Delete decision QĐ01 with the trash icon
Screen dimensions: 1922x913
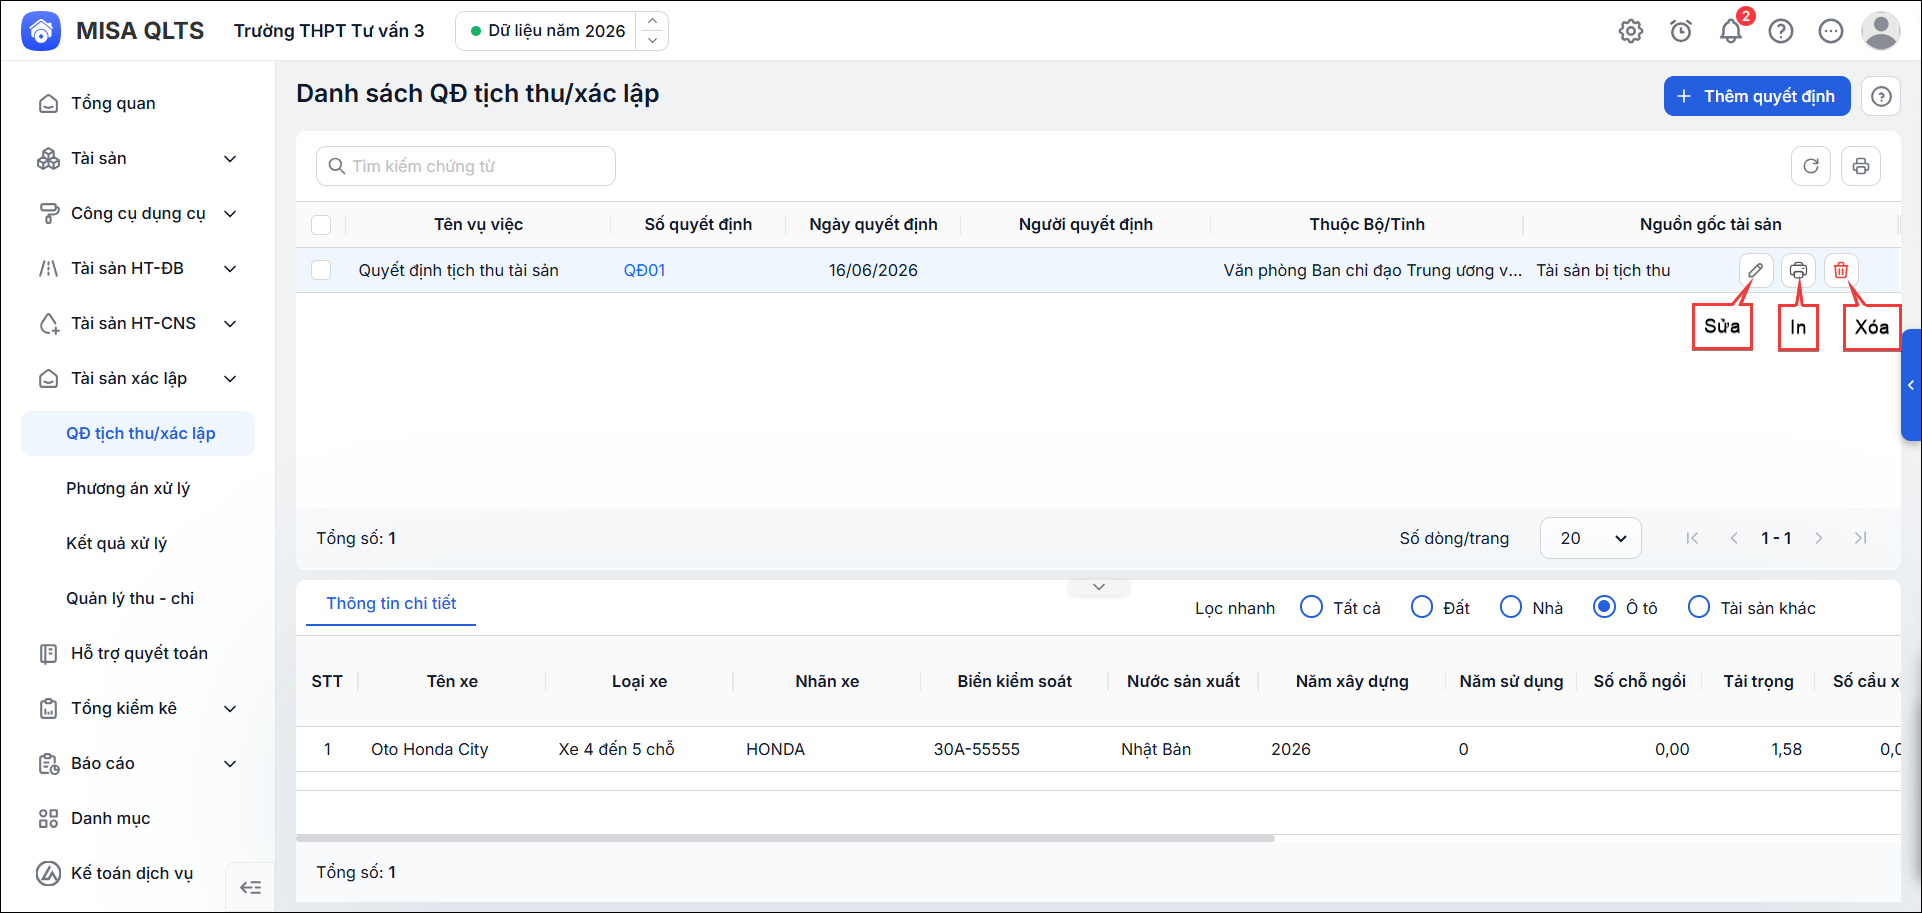pyautogui.click(x=1841, y=270)
